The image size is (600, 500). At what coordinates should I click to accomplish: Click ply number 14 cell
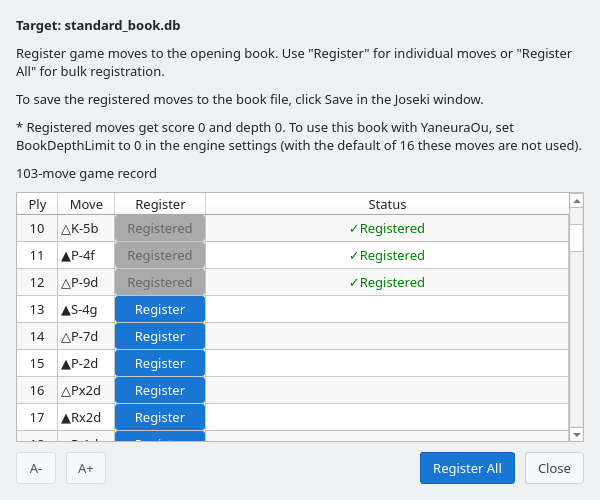(37, 336)
